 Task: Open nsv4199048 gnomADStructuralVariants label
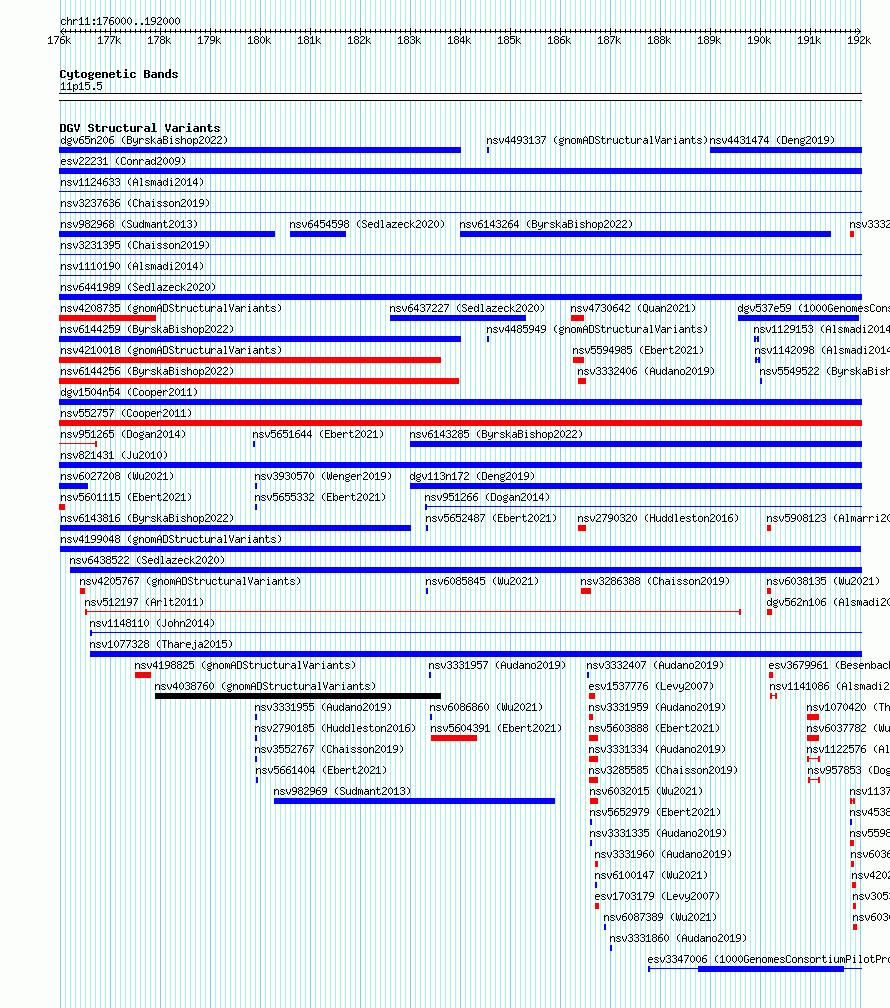pyautogui.click(x=171, y=539)
